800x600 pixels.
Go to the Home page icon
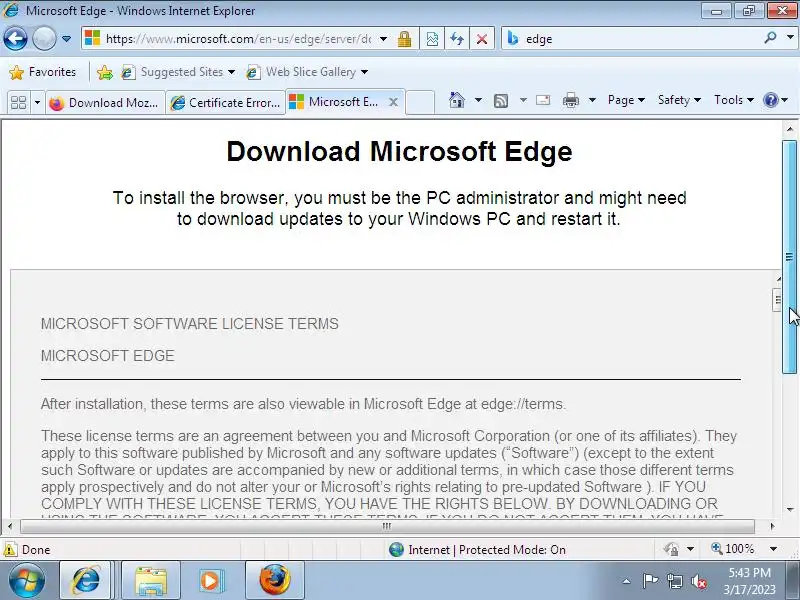click(x=457, y=100)
